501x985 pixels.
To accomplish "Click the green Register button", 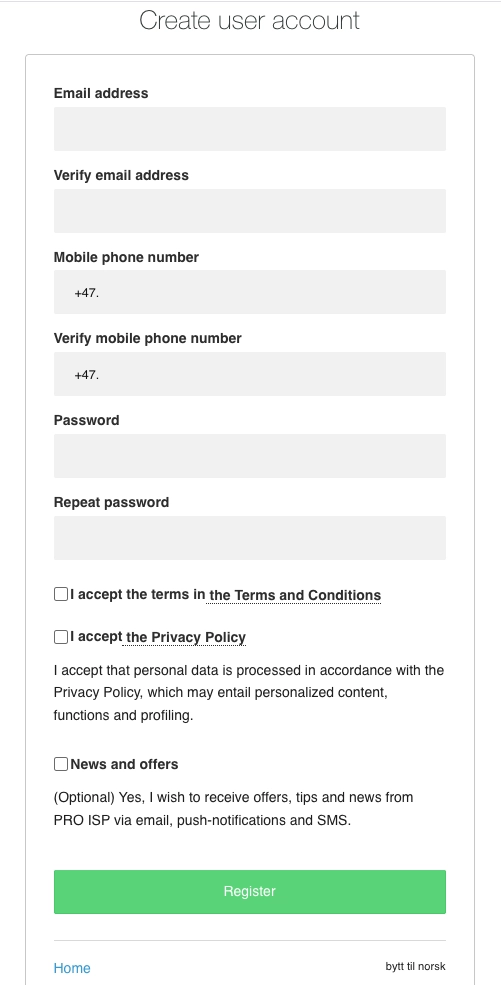I will [250, 892].
